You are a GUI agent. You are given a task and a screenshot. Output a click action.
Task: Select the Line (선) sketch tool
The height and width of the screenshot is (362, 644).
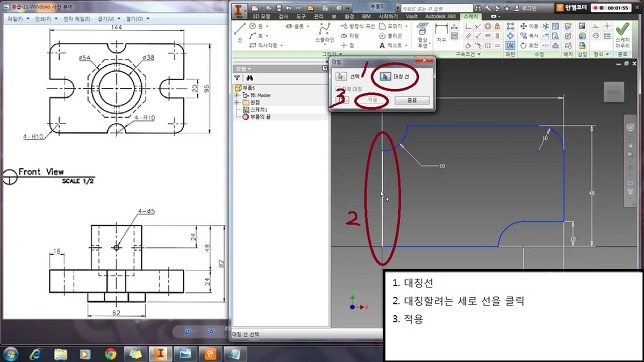pyautogui.click(x=240, y=33)
